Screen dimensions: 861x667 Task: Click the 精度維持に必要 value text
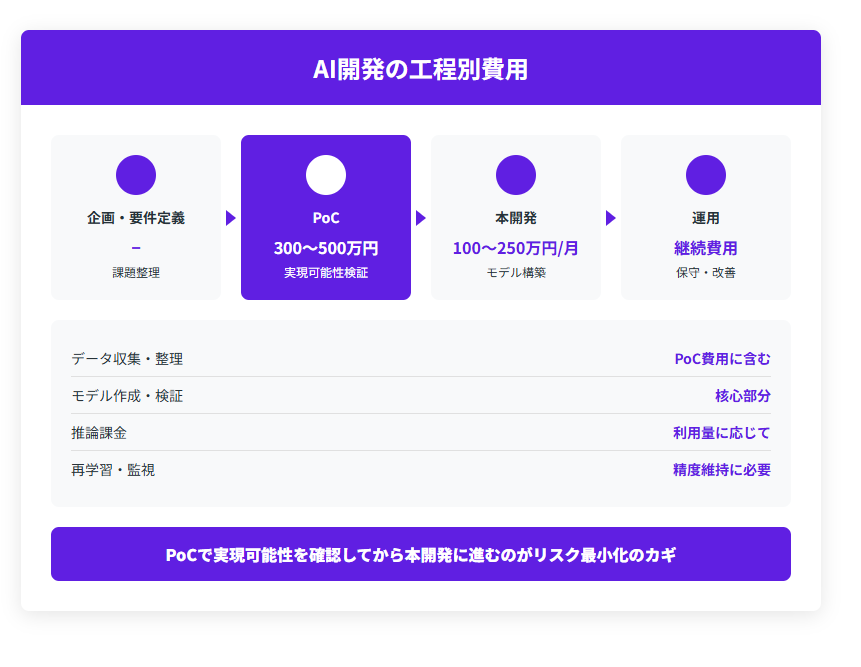point(721,470)
